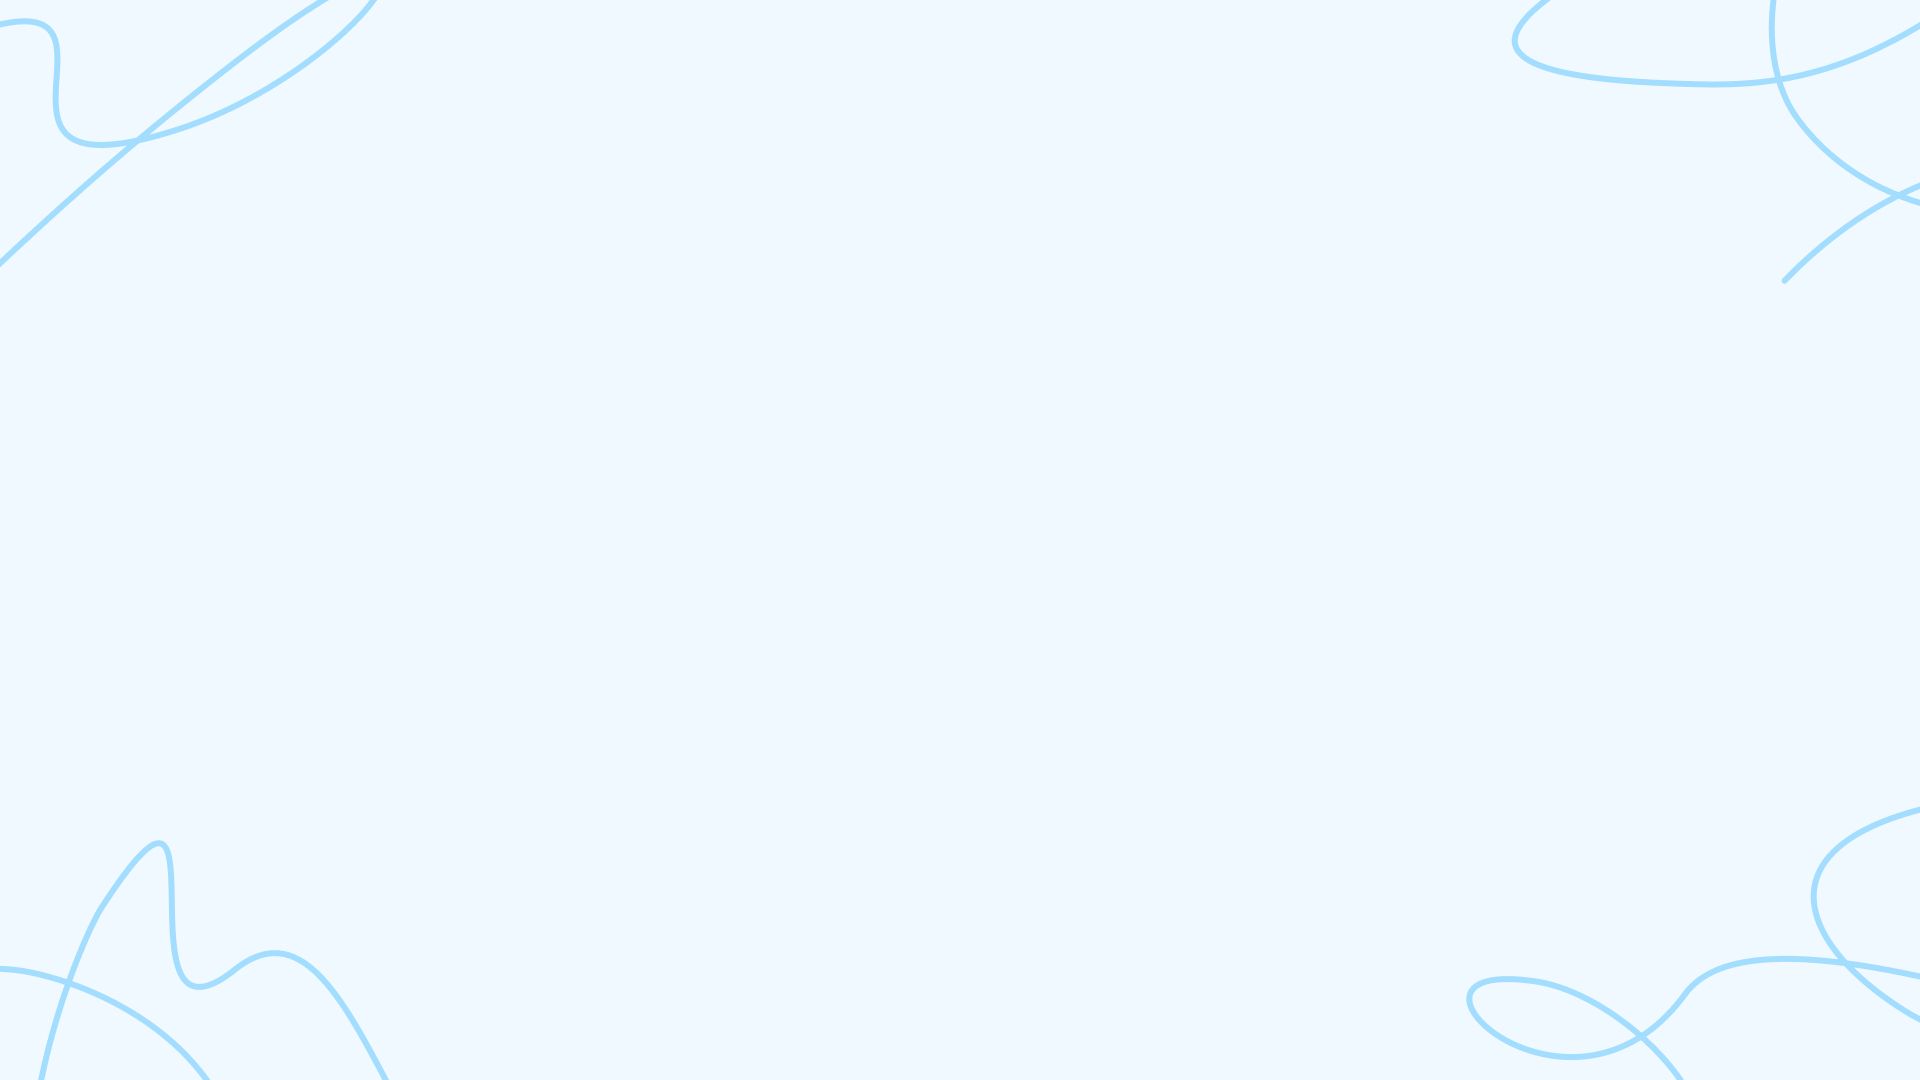Click the left tip of top-right loop
The height and width of the screenshot is (1080, 1920).
coord(1516,42)
